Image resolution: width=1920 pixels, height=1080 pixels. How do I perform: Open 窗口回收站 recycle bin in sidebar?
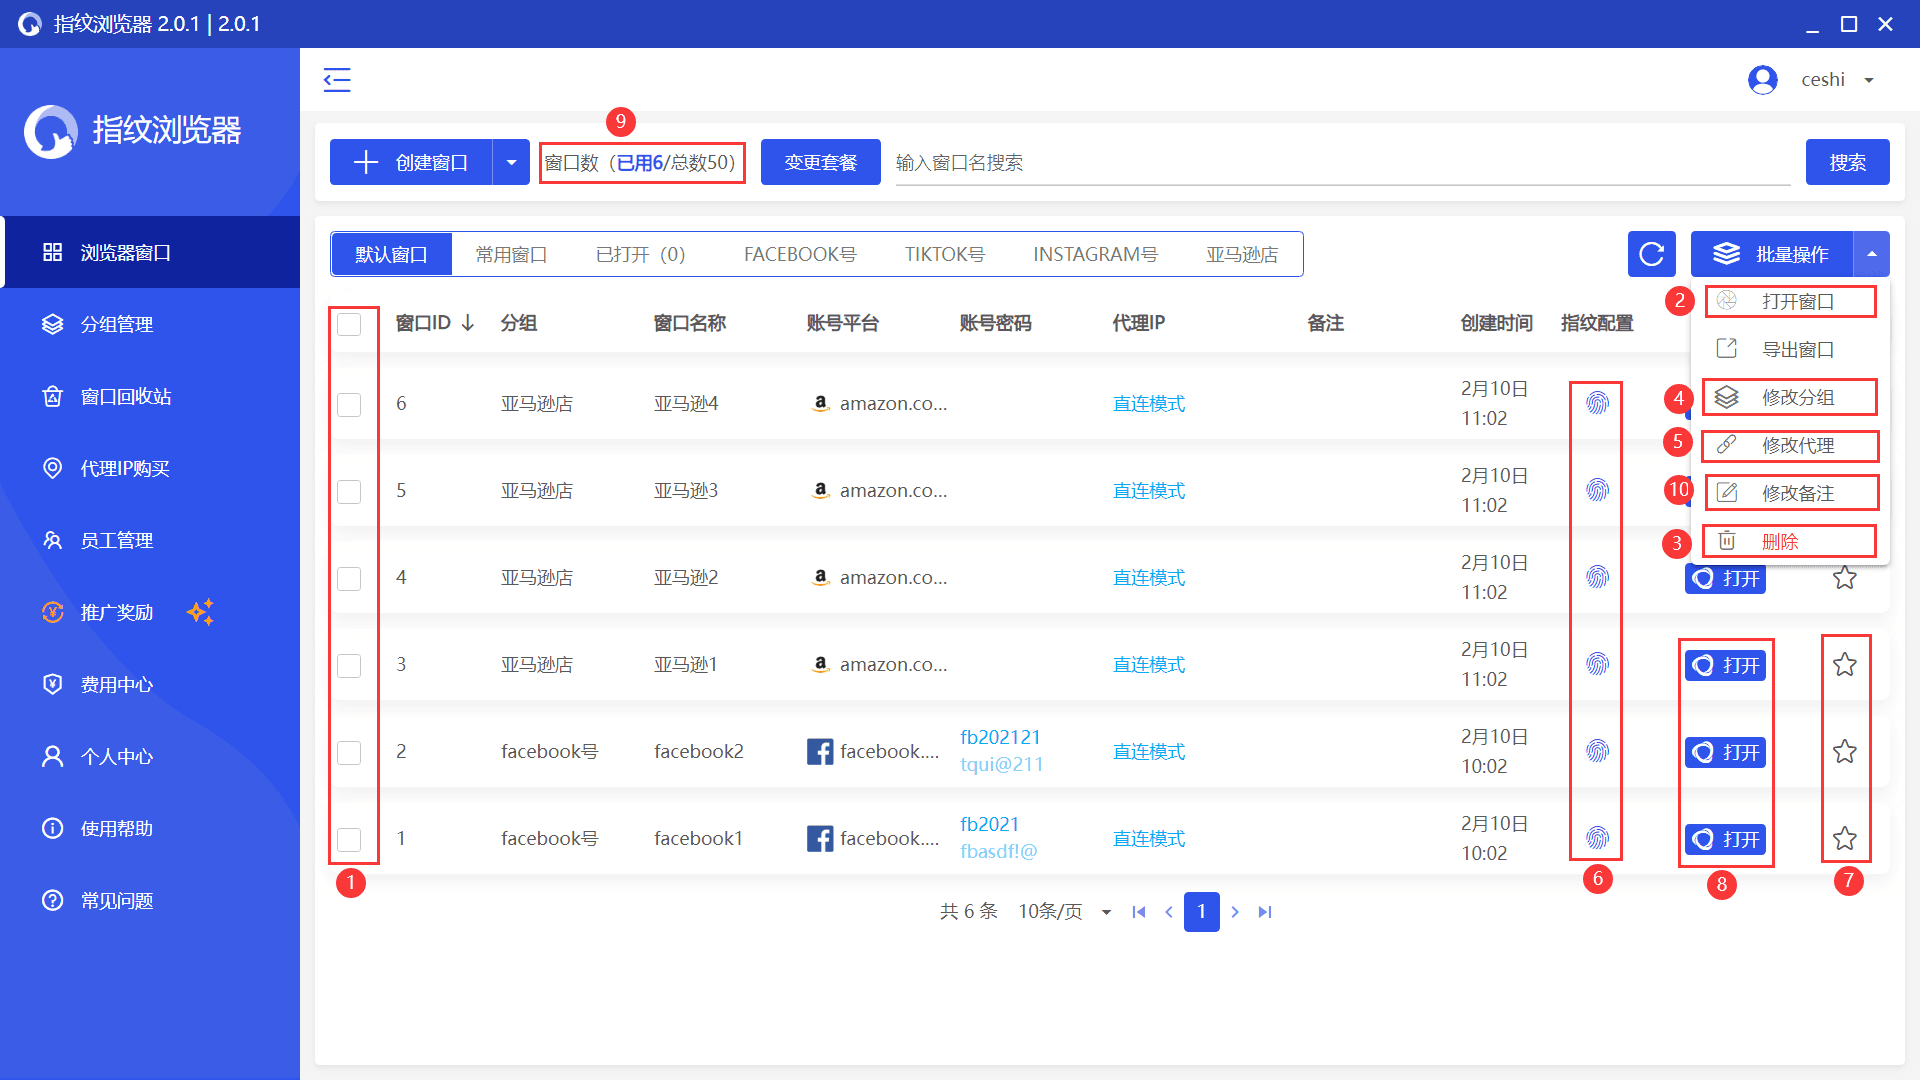(125, 397)
